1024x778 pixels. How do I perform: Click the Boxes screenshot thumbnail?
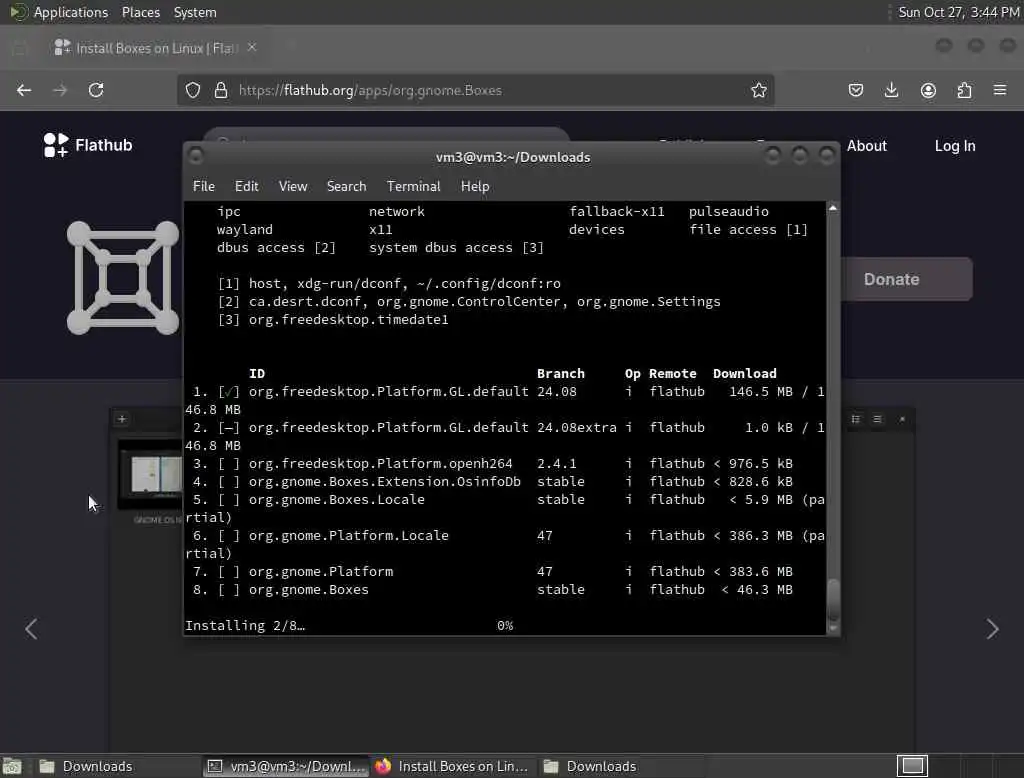coord(151,475)
